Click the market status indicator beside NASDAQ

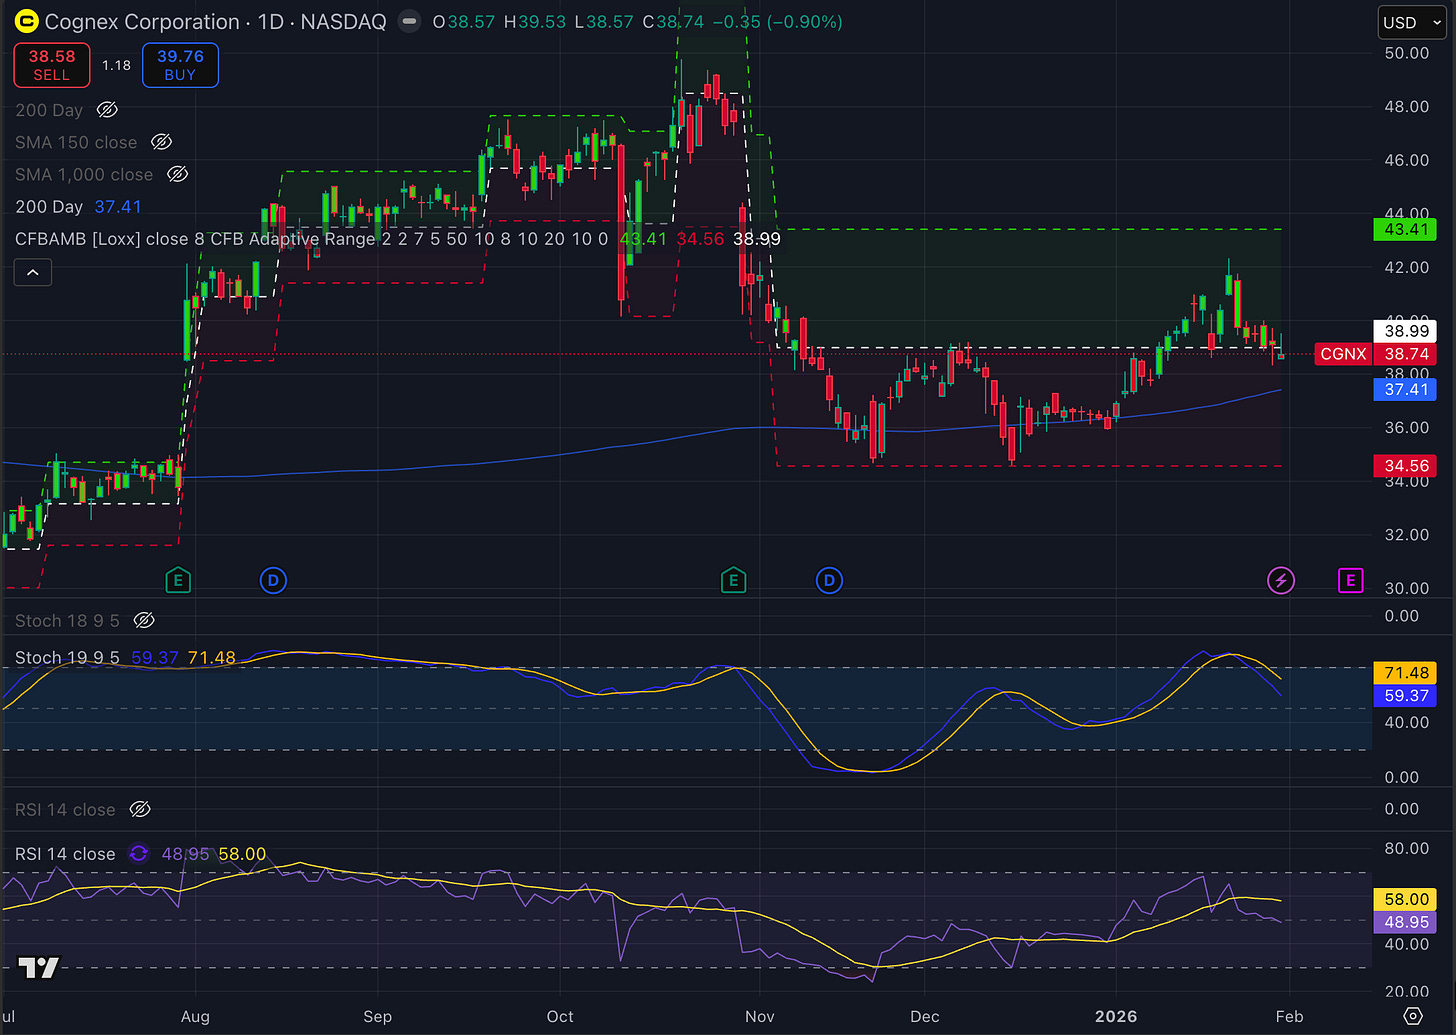(409, 21)
